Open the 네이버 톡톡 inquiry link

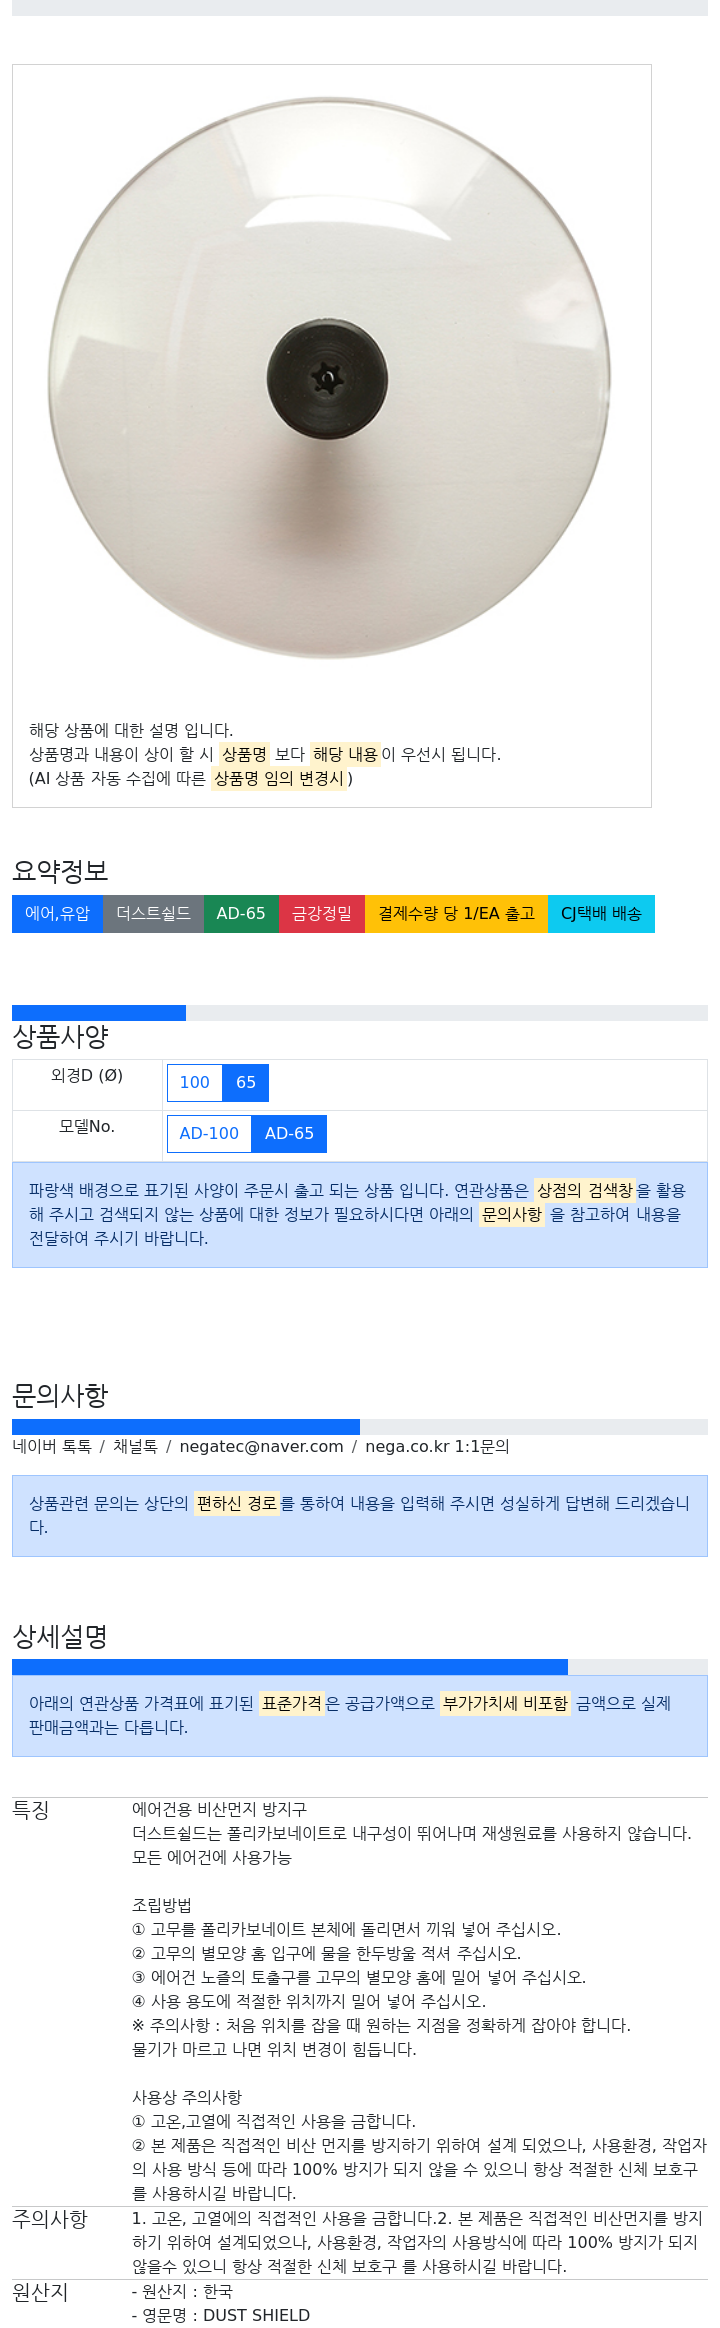tap(52, 1446)
